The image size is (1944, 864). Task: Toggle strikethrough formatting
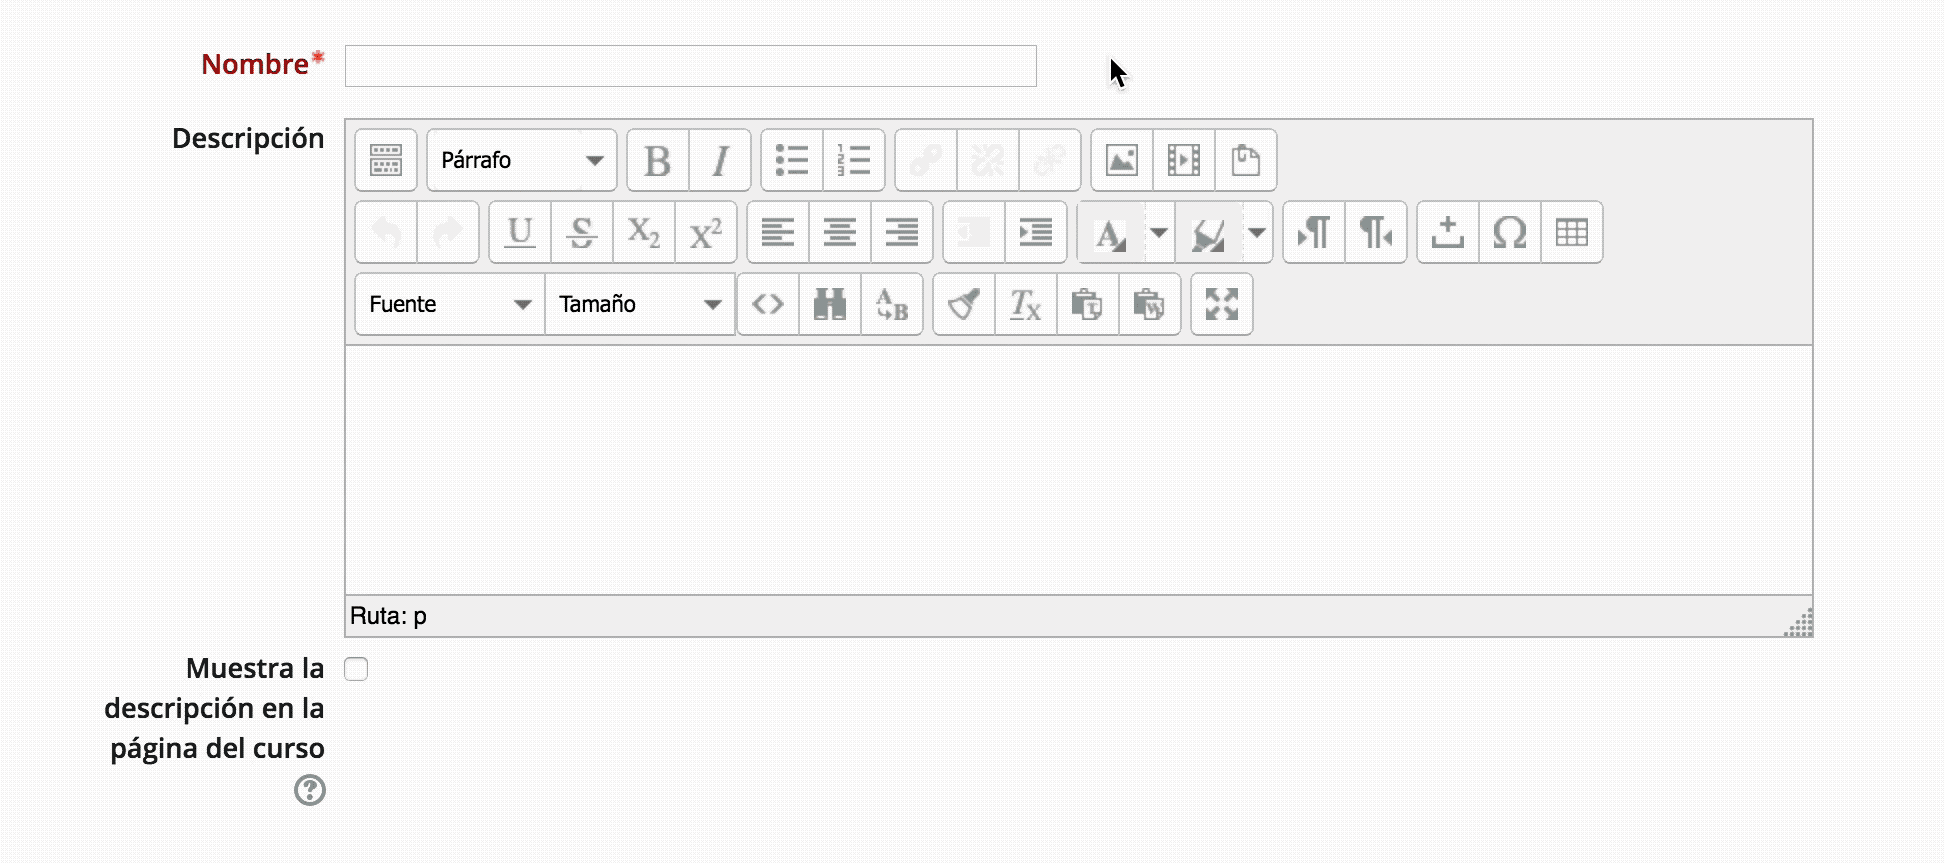point(581,232)
